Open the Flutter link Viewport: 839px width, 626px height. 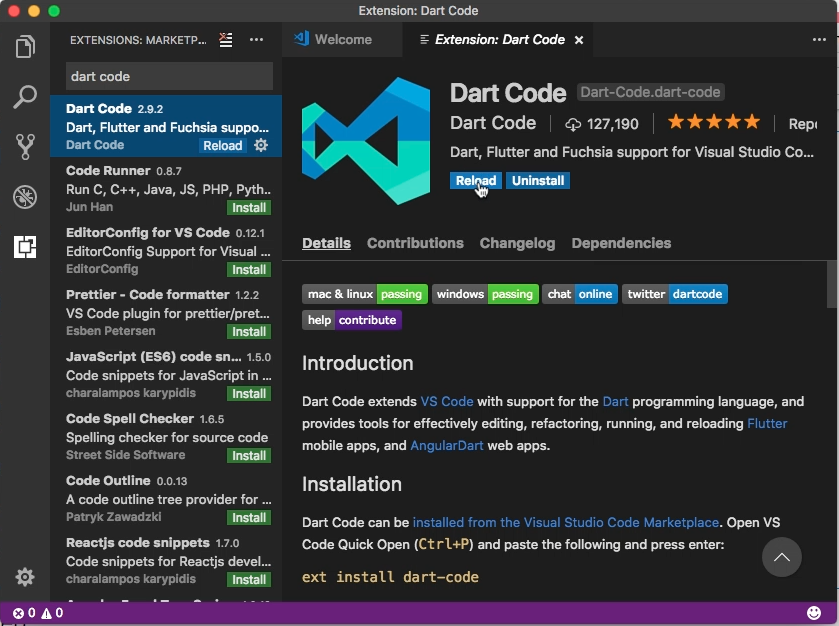[x=767, y=424]
